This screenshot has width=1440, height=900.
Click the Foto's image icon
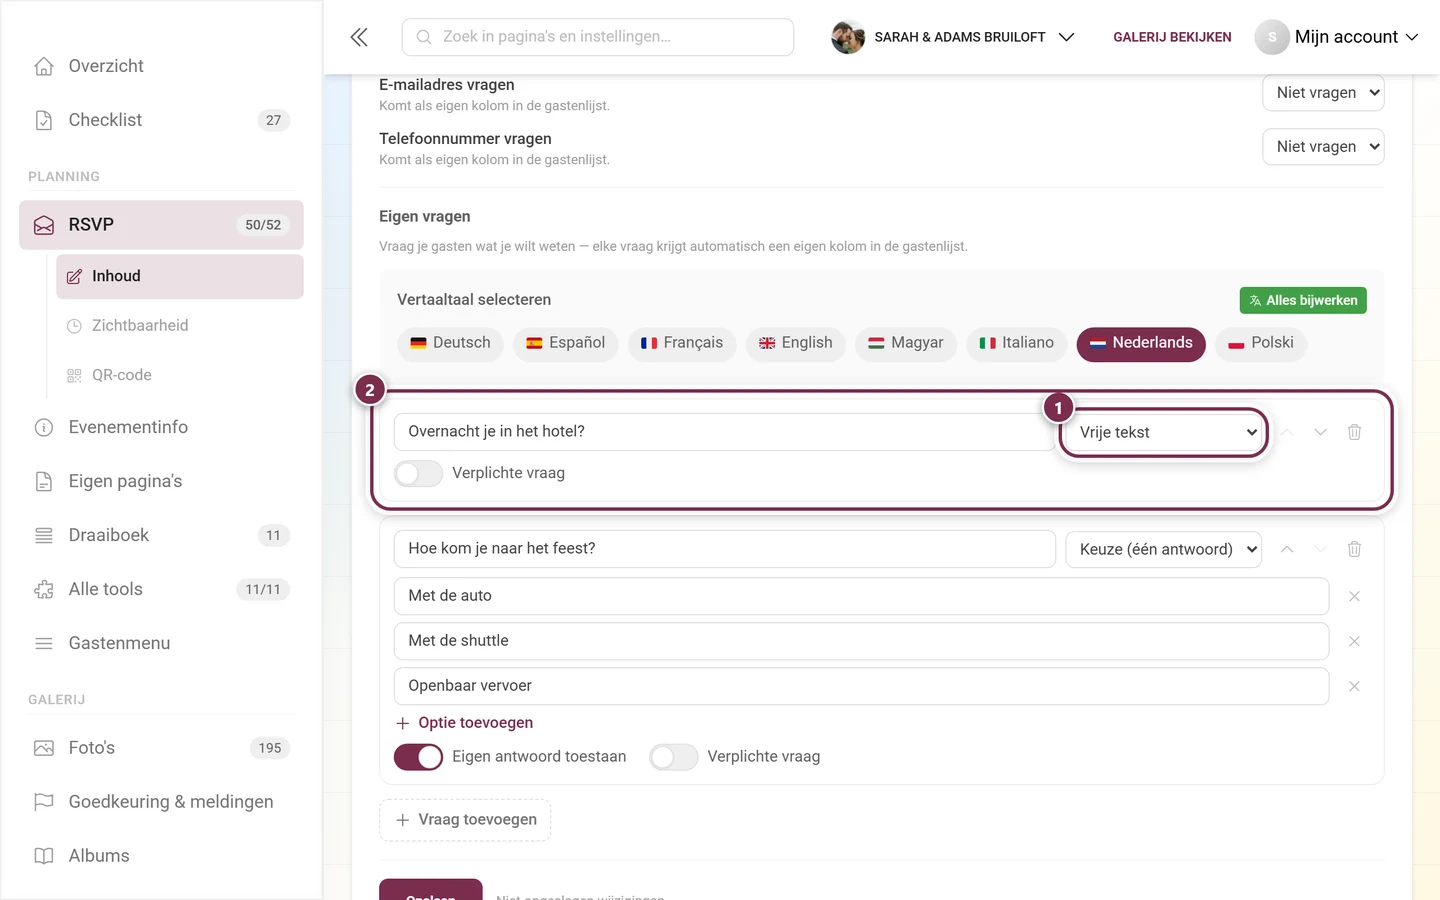[x=44, y=748]
